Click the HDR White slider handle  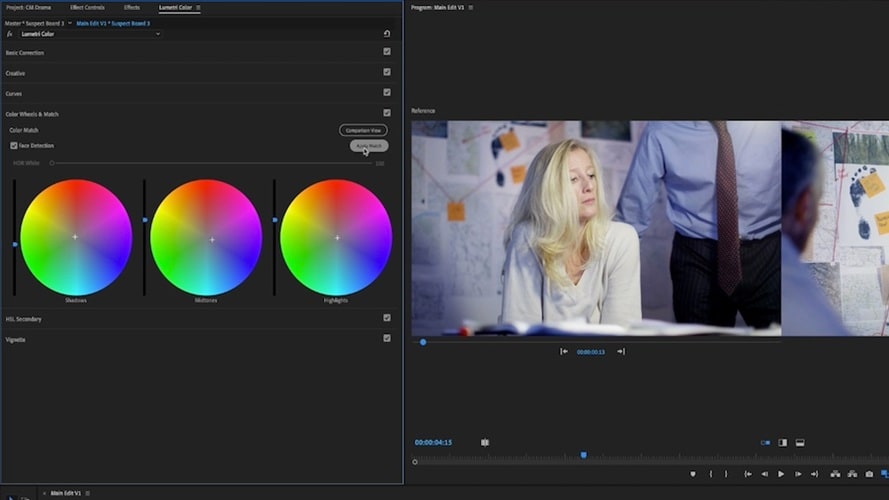(x=52, y=163)
